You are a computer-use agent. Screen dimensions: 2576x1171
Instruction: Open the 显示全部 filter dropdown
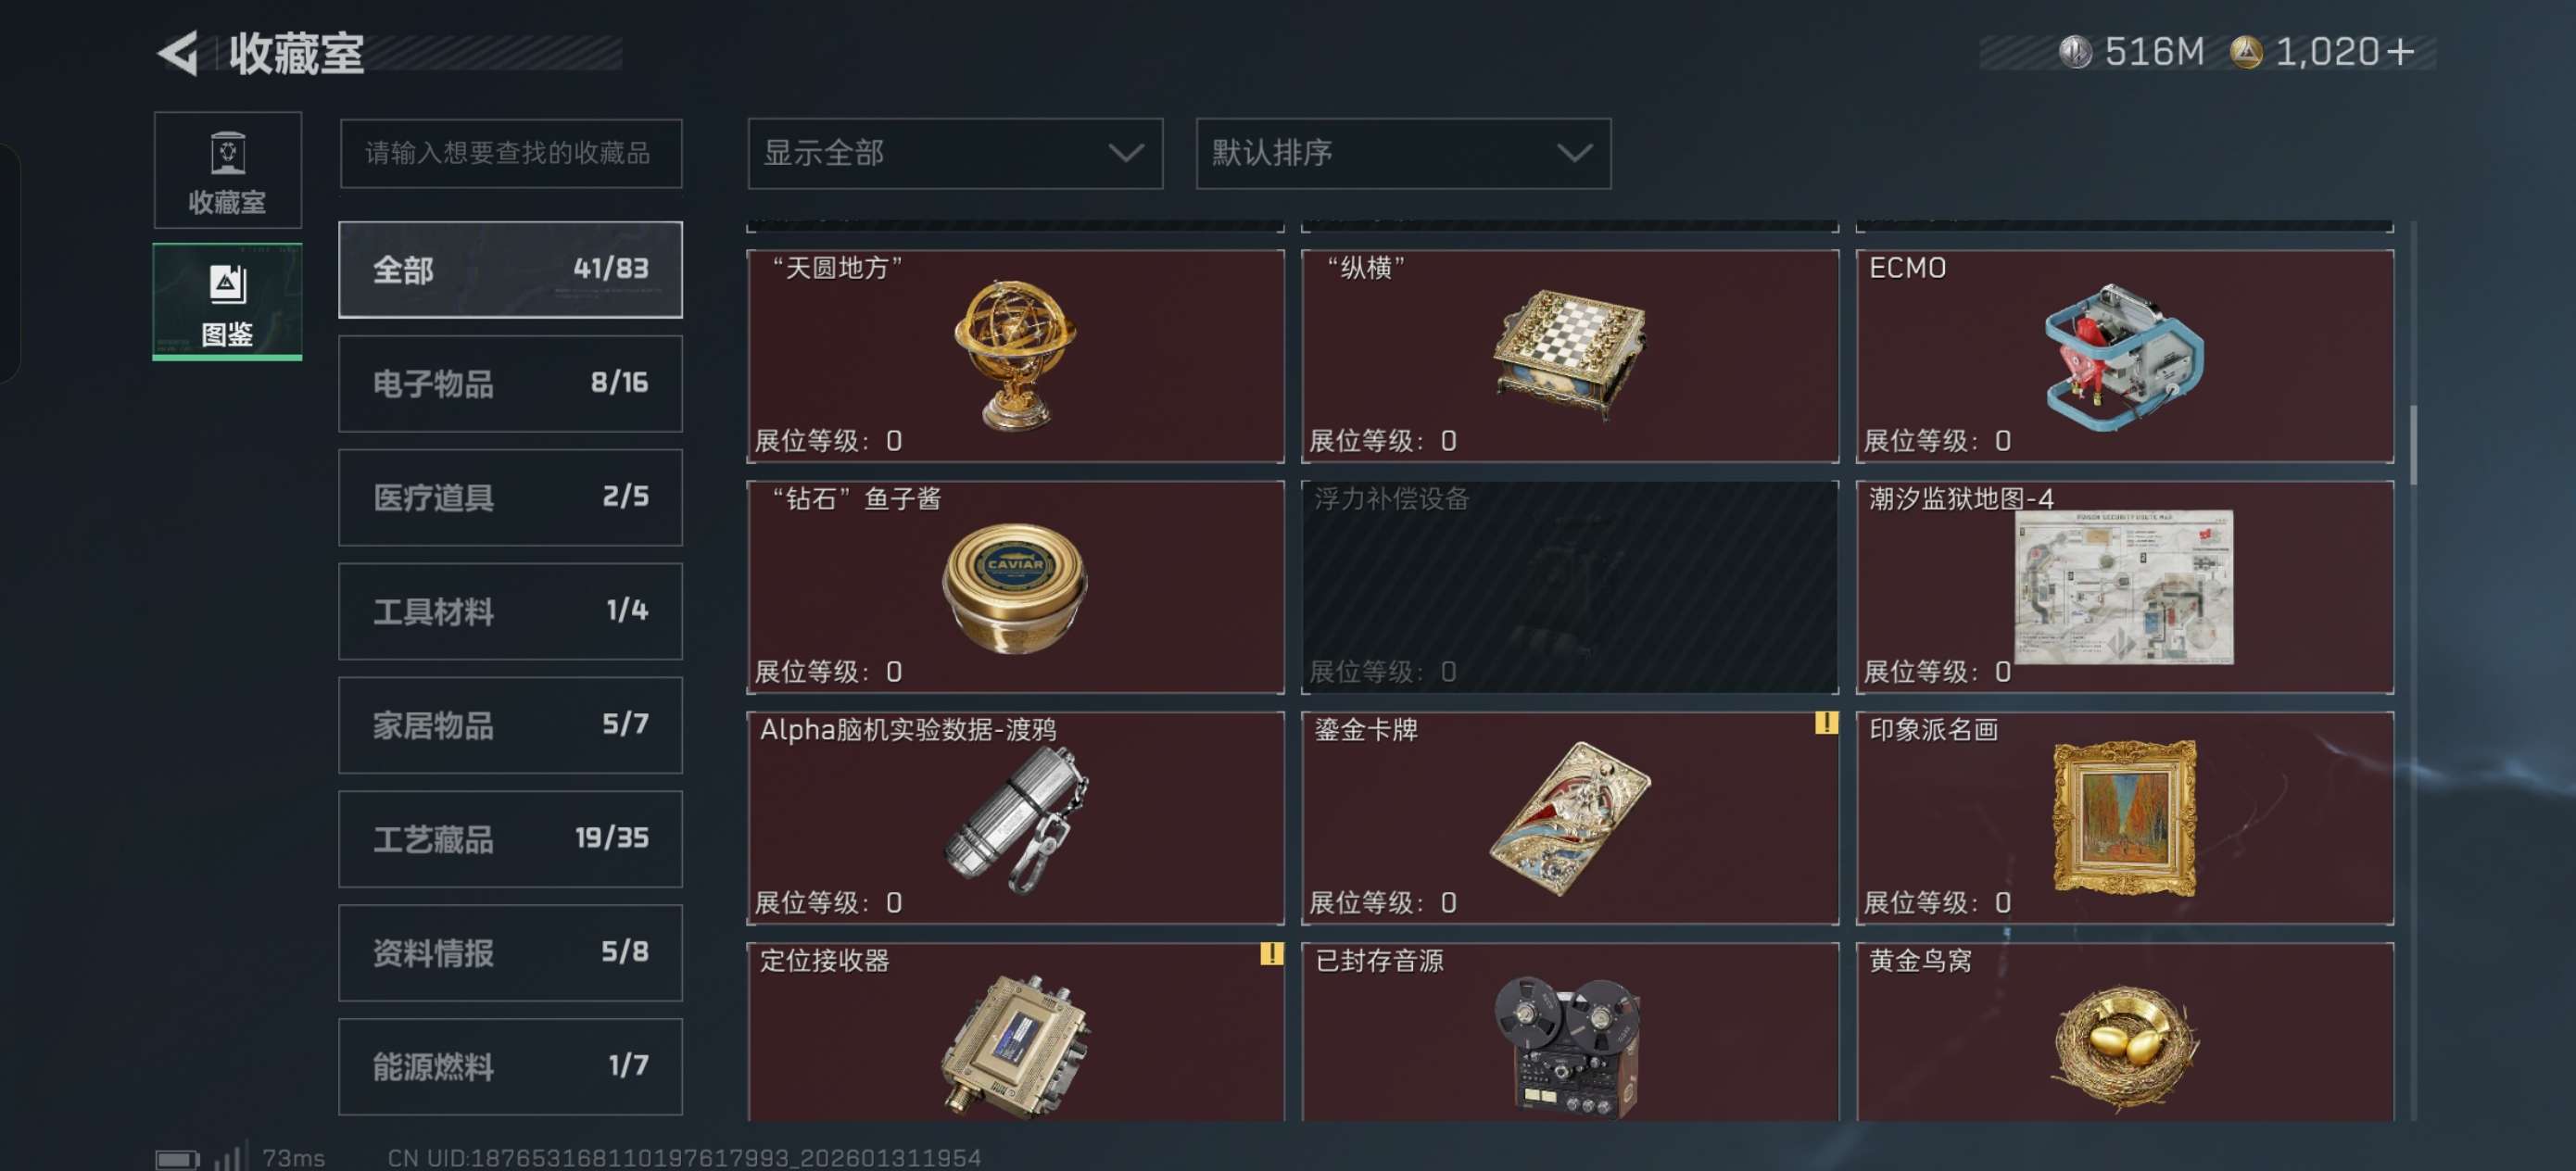tap(955, 153)
